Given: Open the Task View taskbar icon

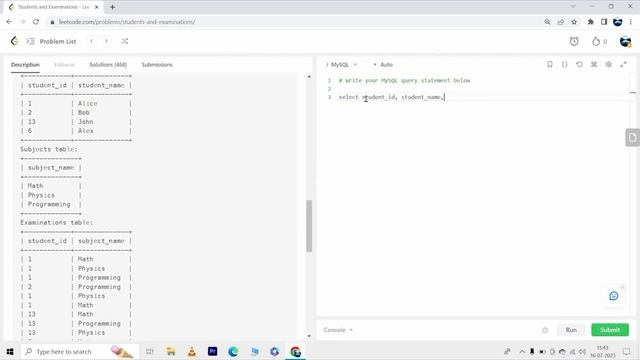Looking at the screenshot, I should 150,351.
